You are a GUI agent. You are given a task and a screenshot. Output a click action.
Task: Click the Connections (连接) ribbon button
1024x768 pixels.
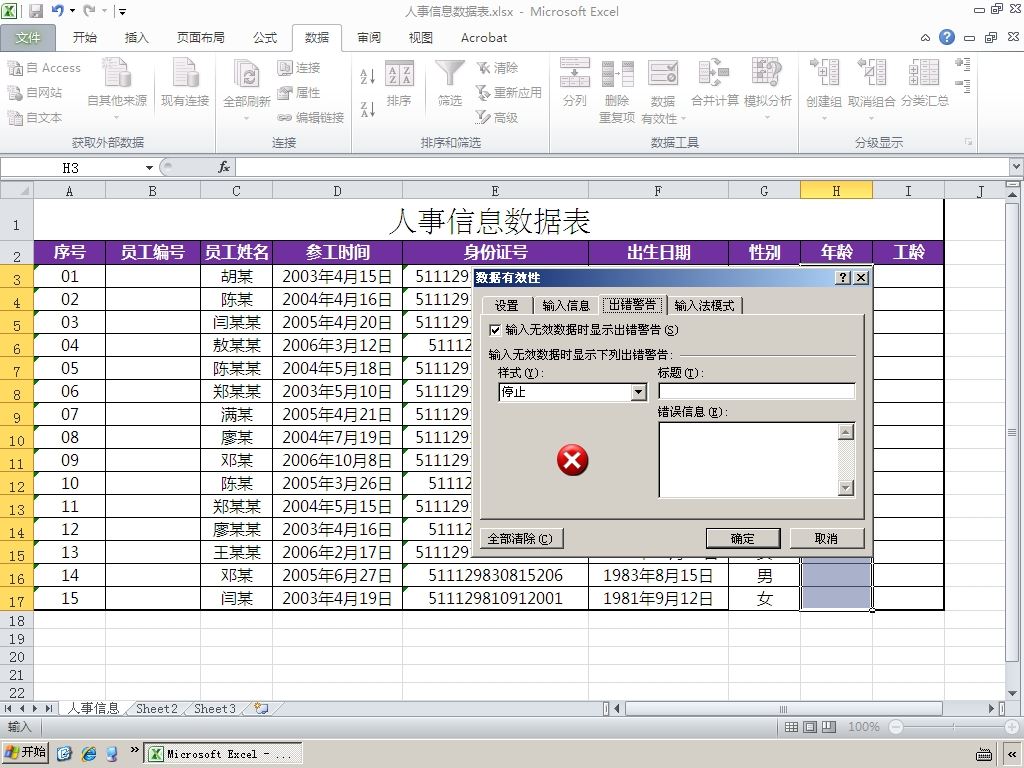click(299, 67)
